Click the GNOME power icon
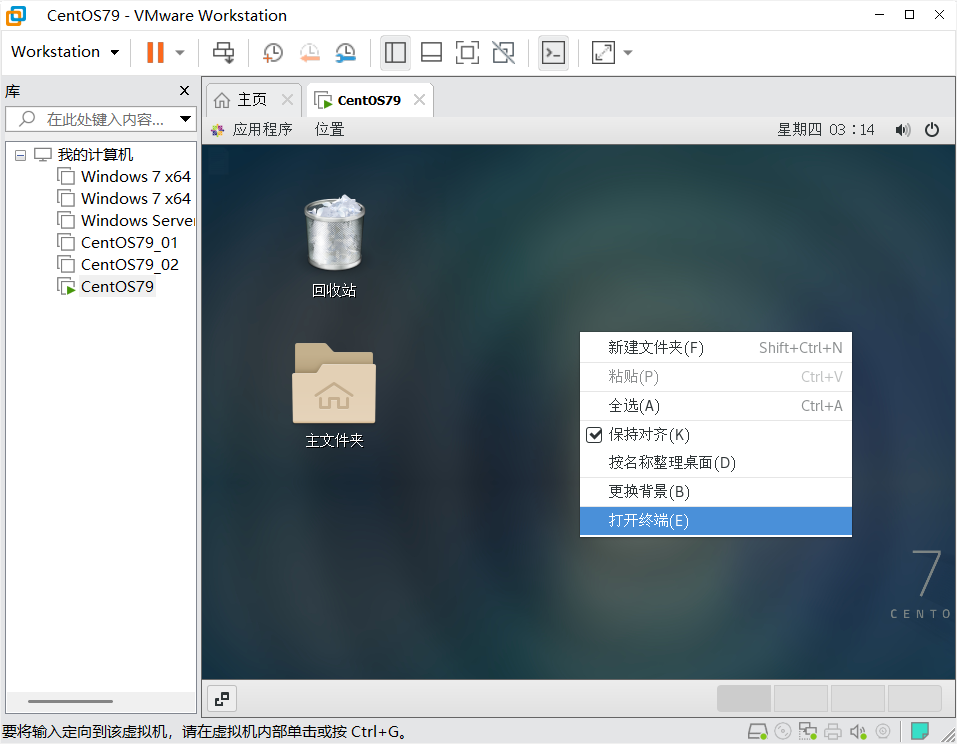The height and width of the screenshot is (744, 957). point(931,129)
